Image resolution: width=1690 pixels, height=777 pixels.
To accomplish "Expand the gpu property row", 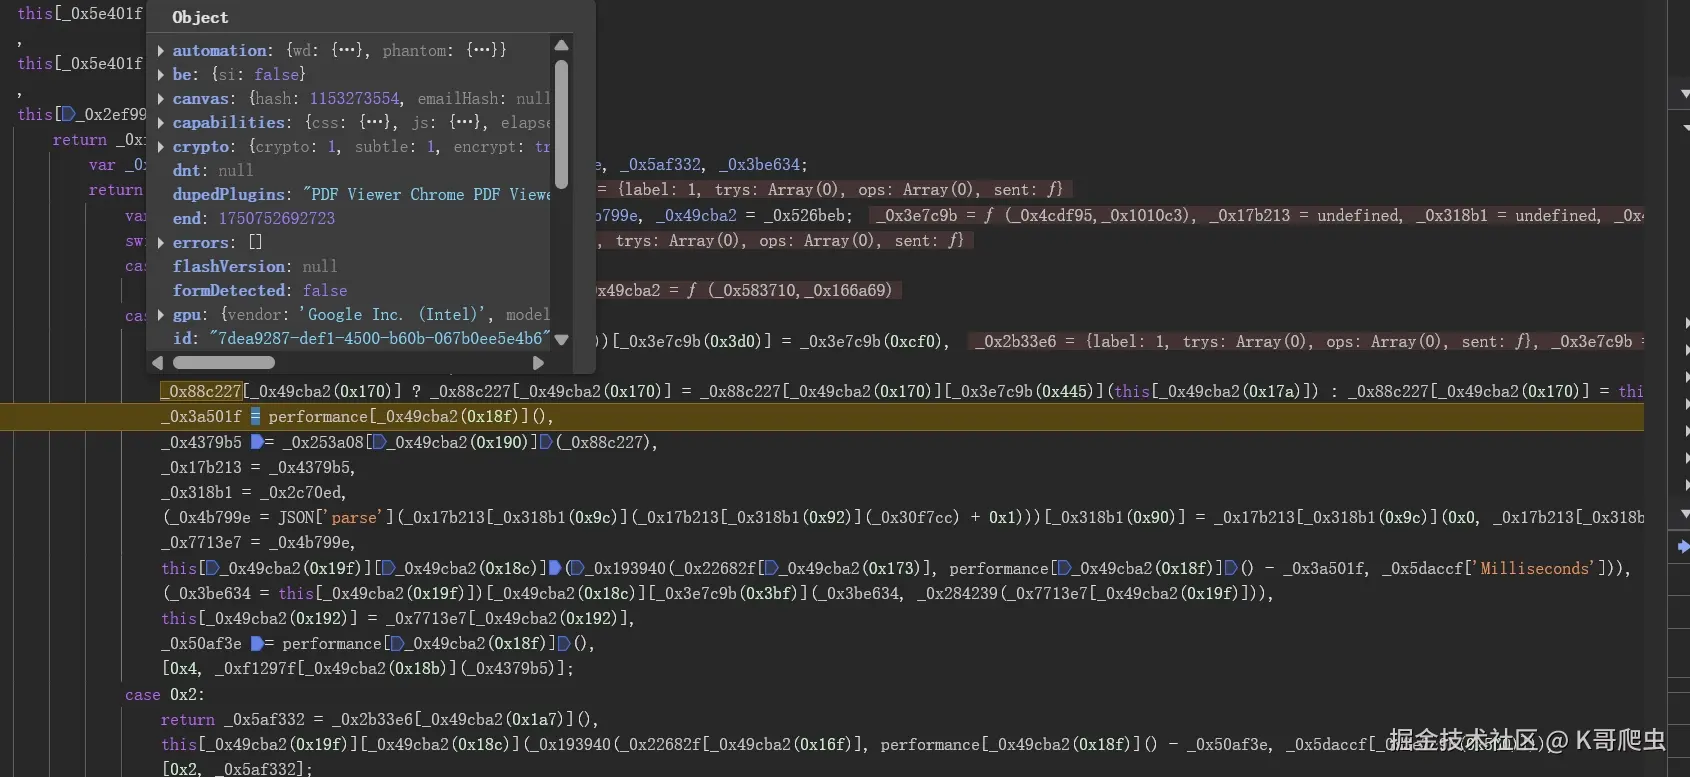I will [x=161, y=314].
